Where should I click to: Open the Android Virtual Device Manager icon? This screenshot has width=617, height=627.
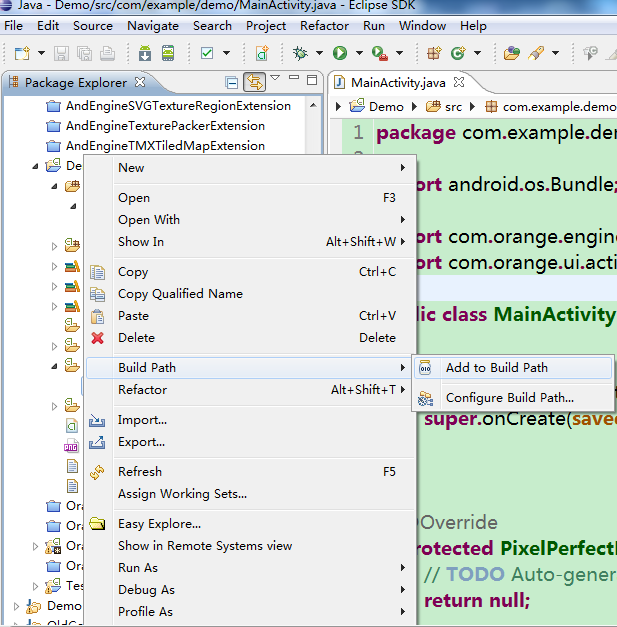coord(168,53)
